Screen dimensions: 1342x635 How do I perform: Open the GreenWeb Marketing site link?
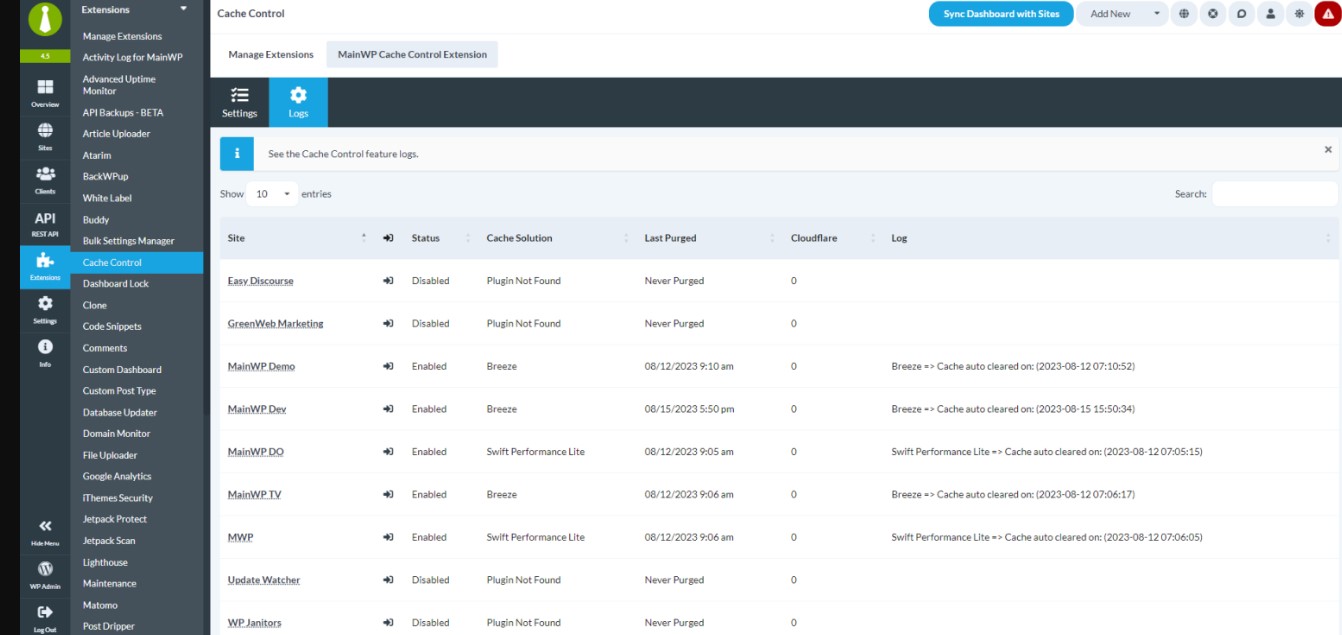click(x=276, y=323)
